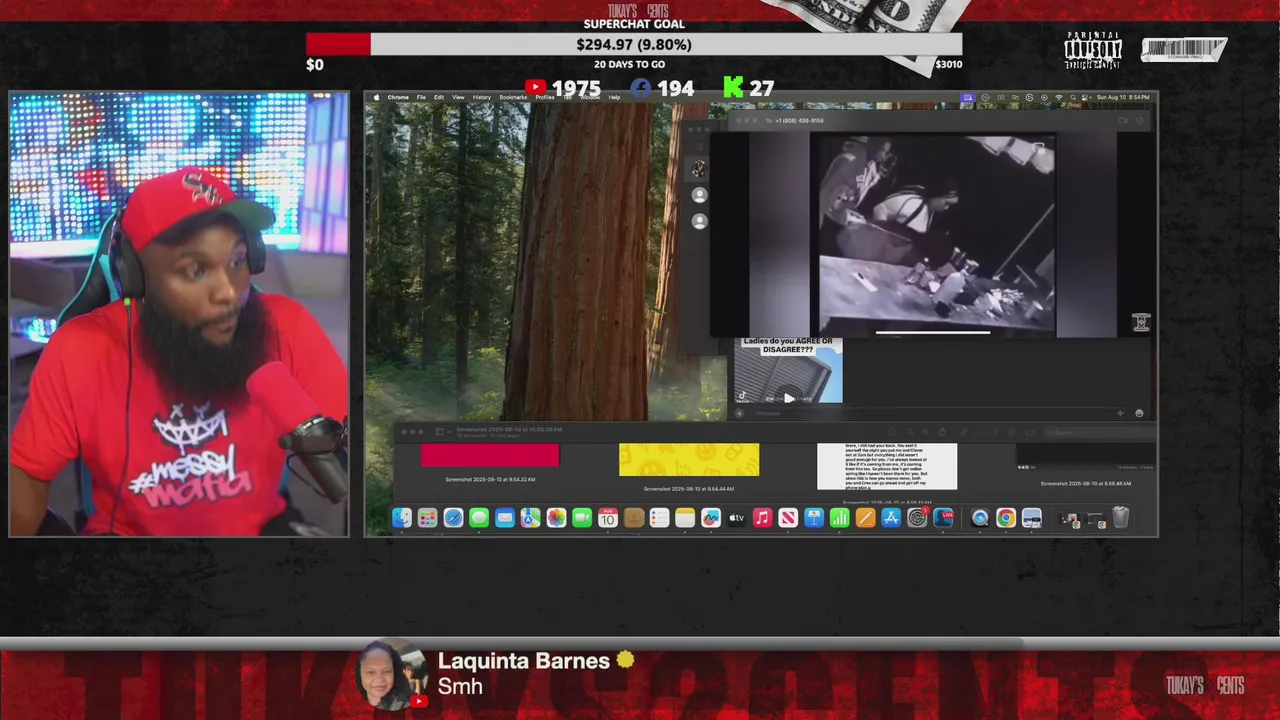Open the History menu
The height and width of the screenshot is (720, 1280).
481,97
